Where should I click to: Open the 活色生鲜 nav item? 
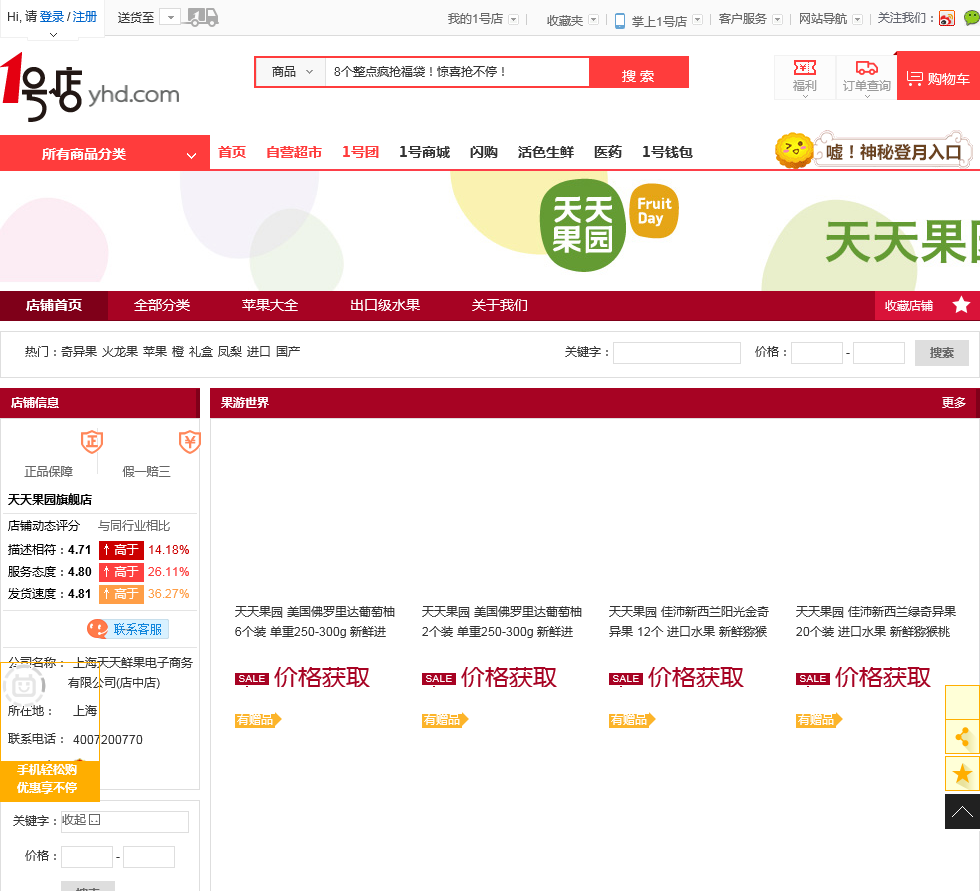546,152
